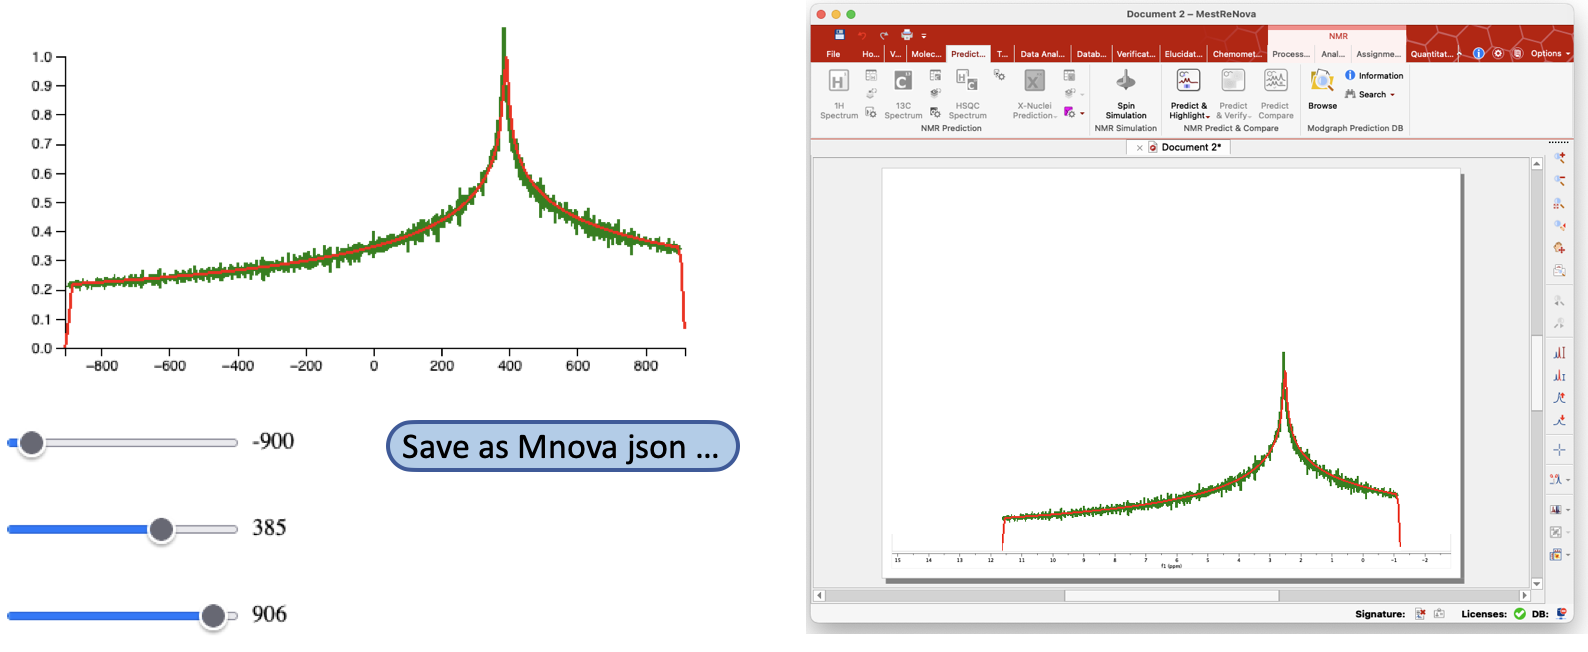Click the save disk icon in quick toolbar
Image resolution: width=1588 pixels, height=652 pixels.
pos(839,35)
